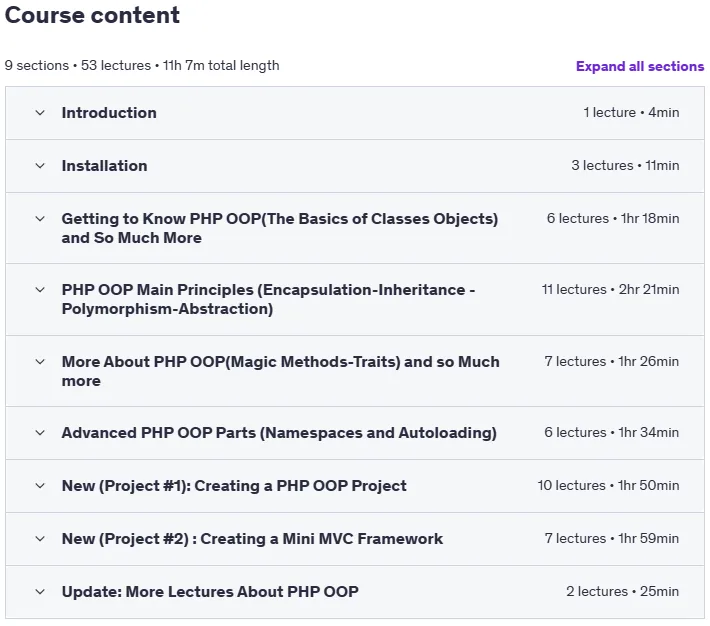Click PHP OOP Main Principles section title
Viewport: 710px width, 626px height.
pyautogui.click(x=269, y=299)
